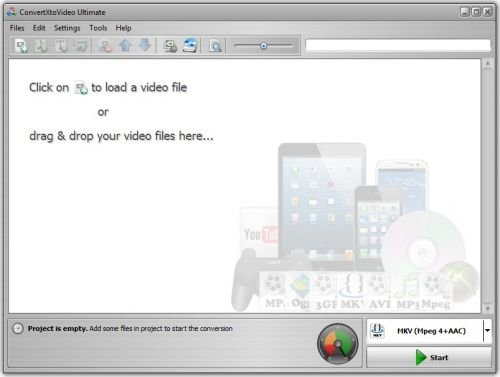Click the blue disc burn icon

pyautogui.click(x=190, y=45)
